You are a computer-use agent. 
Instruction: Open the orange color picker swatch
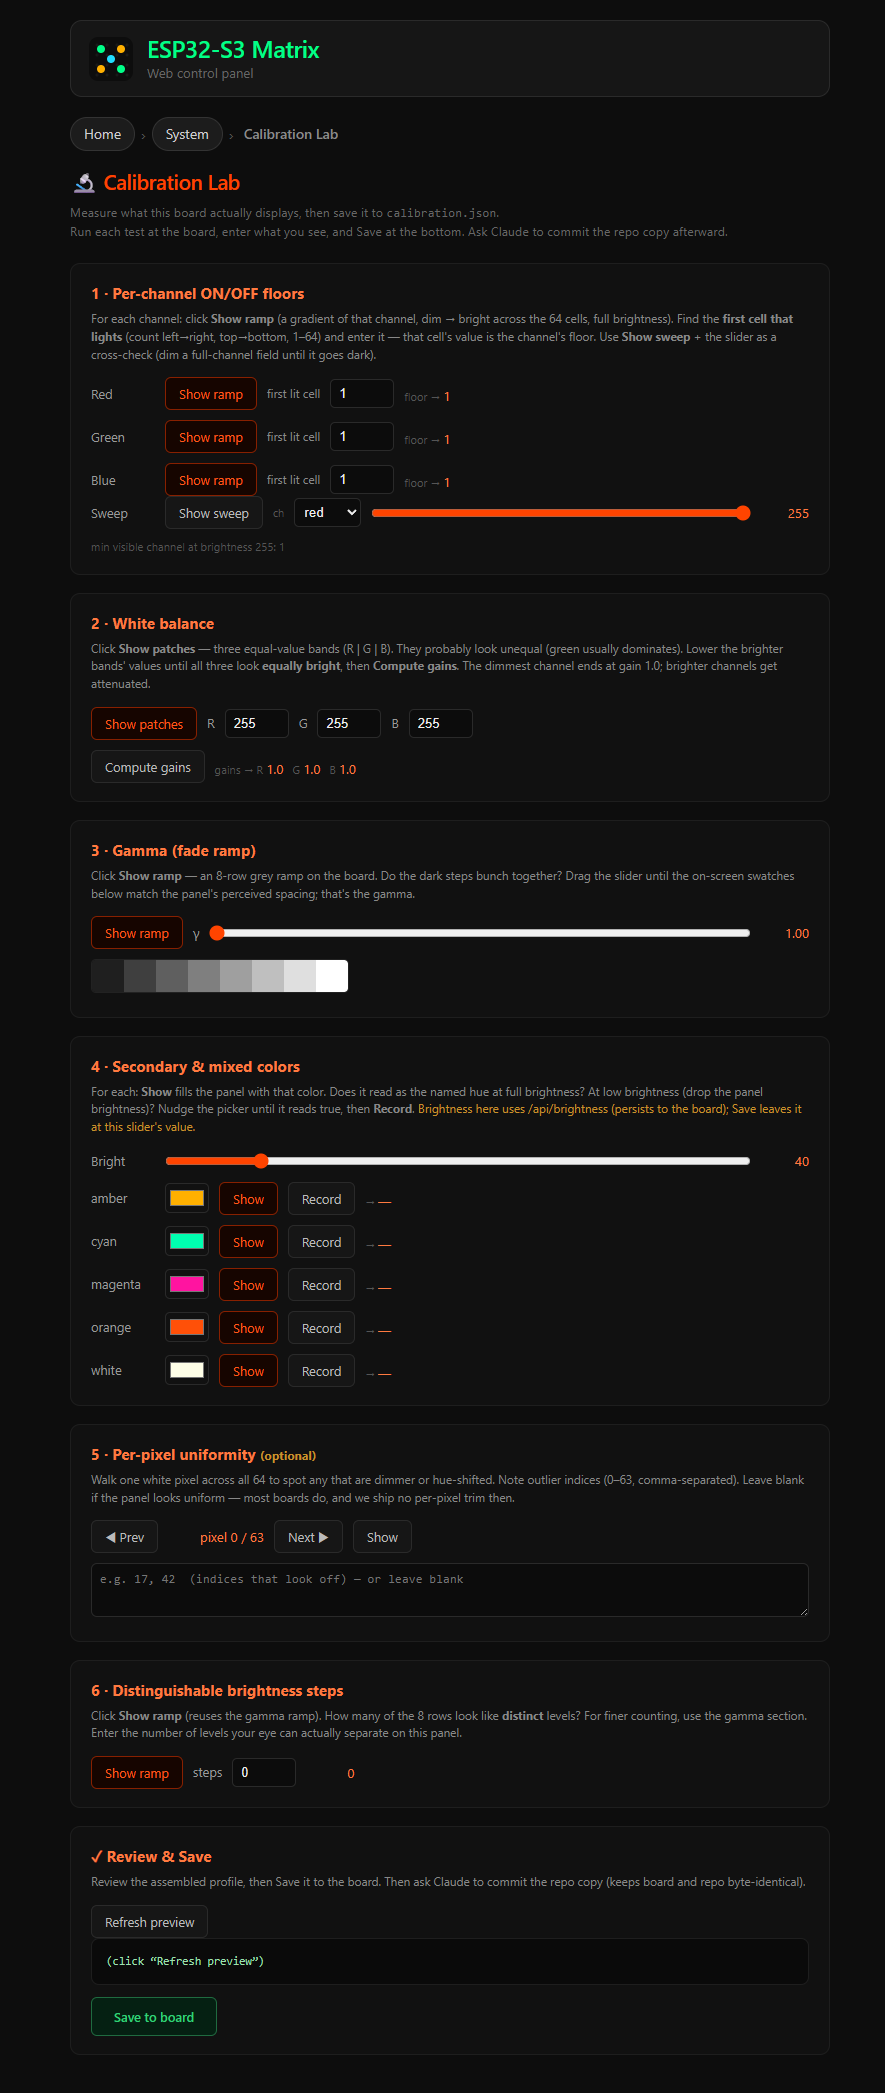point(187,1327)
